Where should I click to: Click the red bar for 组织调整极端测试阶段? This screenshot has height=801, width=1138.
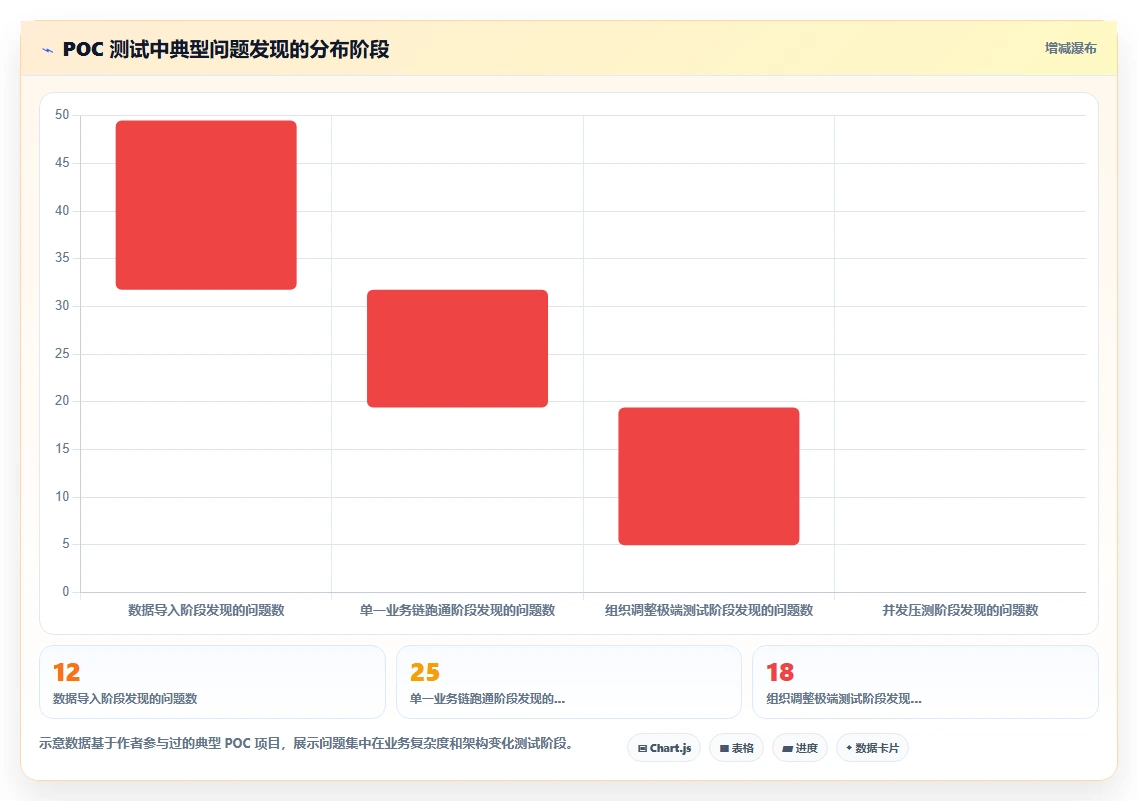(x=709, y=476)
